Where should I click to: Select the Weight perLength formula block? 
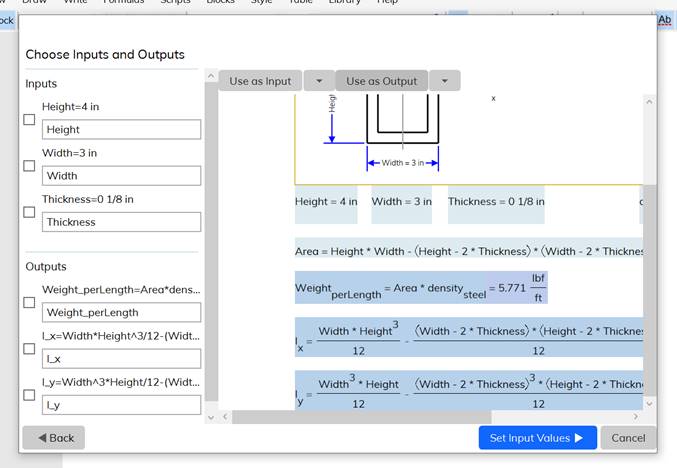[421, 288]
